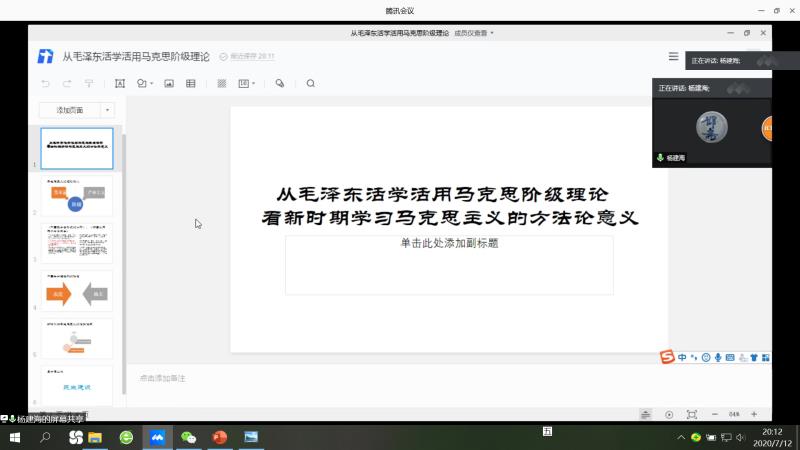The width and height of the screenshot is (800, 450).
Task: Click the 添加页面 button
Action: (70, 110)
